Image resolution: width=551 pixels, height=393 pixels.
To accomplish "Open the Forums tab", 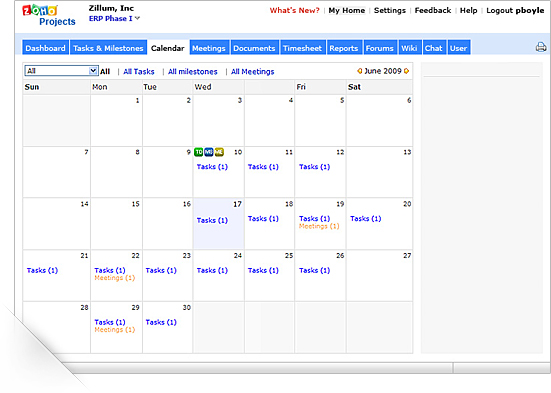I will click(x=380, y=48).
